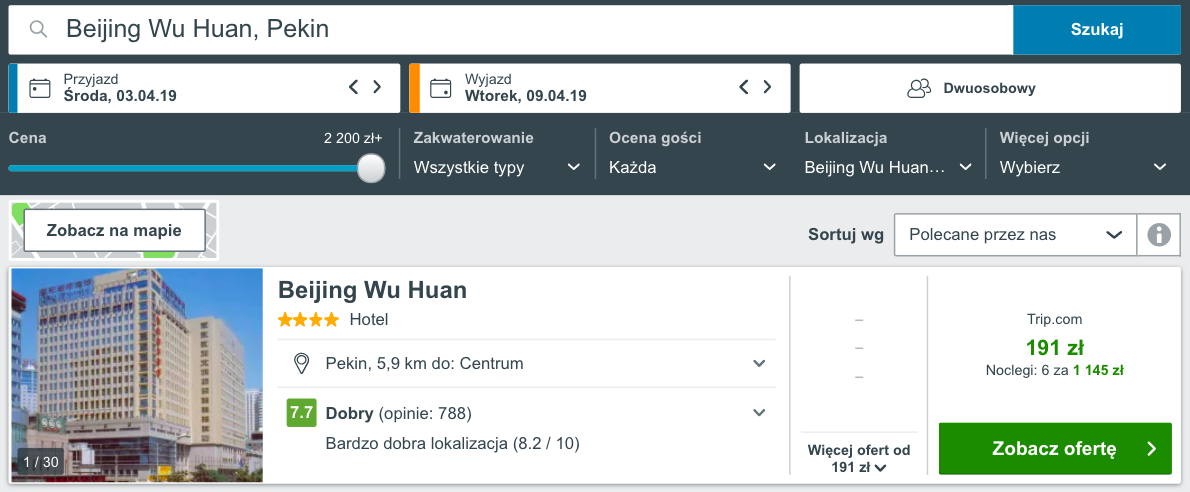1190x492 pixels.
Task: Open the Sortuj wg sort dropdown
Action: [x=1014, y=235]
